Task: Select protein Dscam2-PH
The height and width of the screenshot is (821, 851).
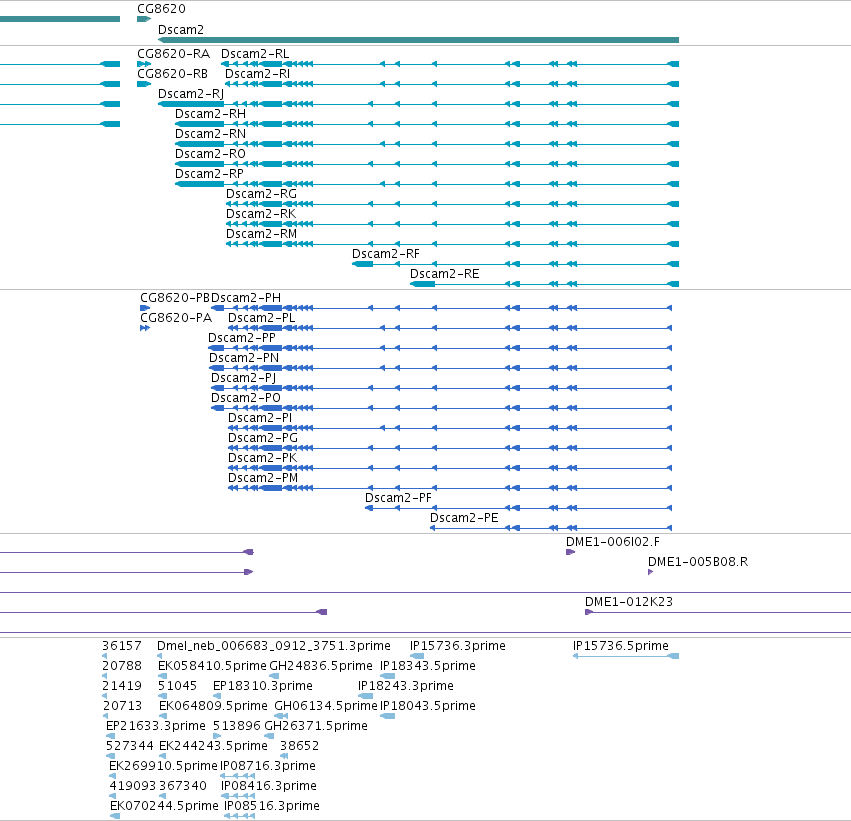Action: click(x=246, y=298)
